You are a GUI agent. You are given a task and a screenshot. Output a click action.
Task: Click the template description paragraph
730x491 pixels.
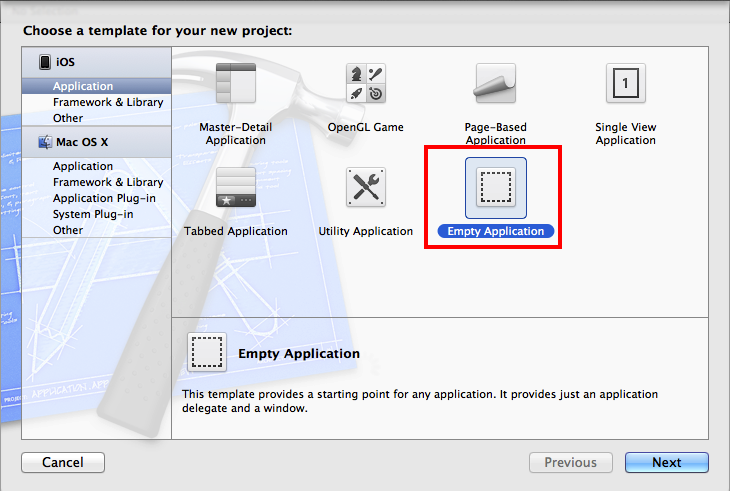[420, 401]
